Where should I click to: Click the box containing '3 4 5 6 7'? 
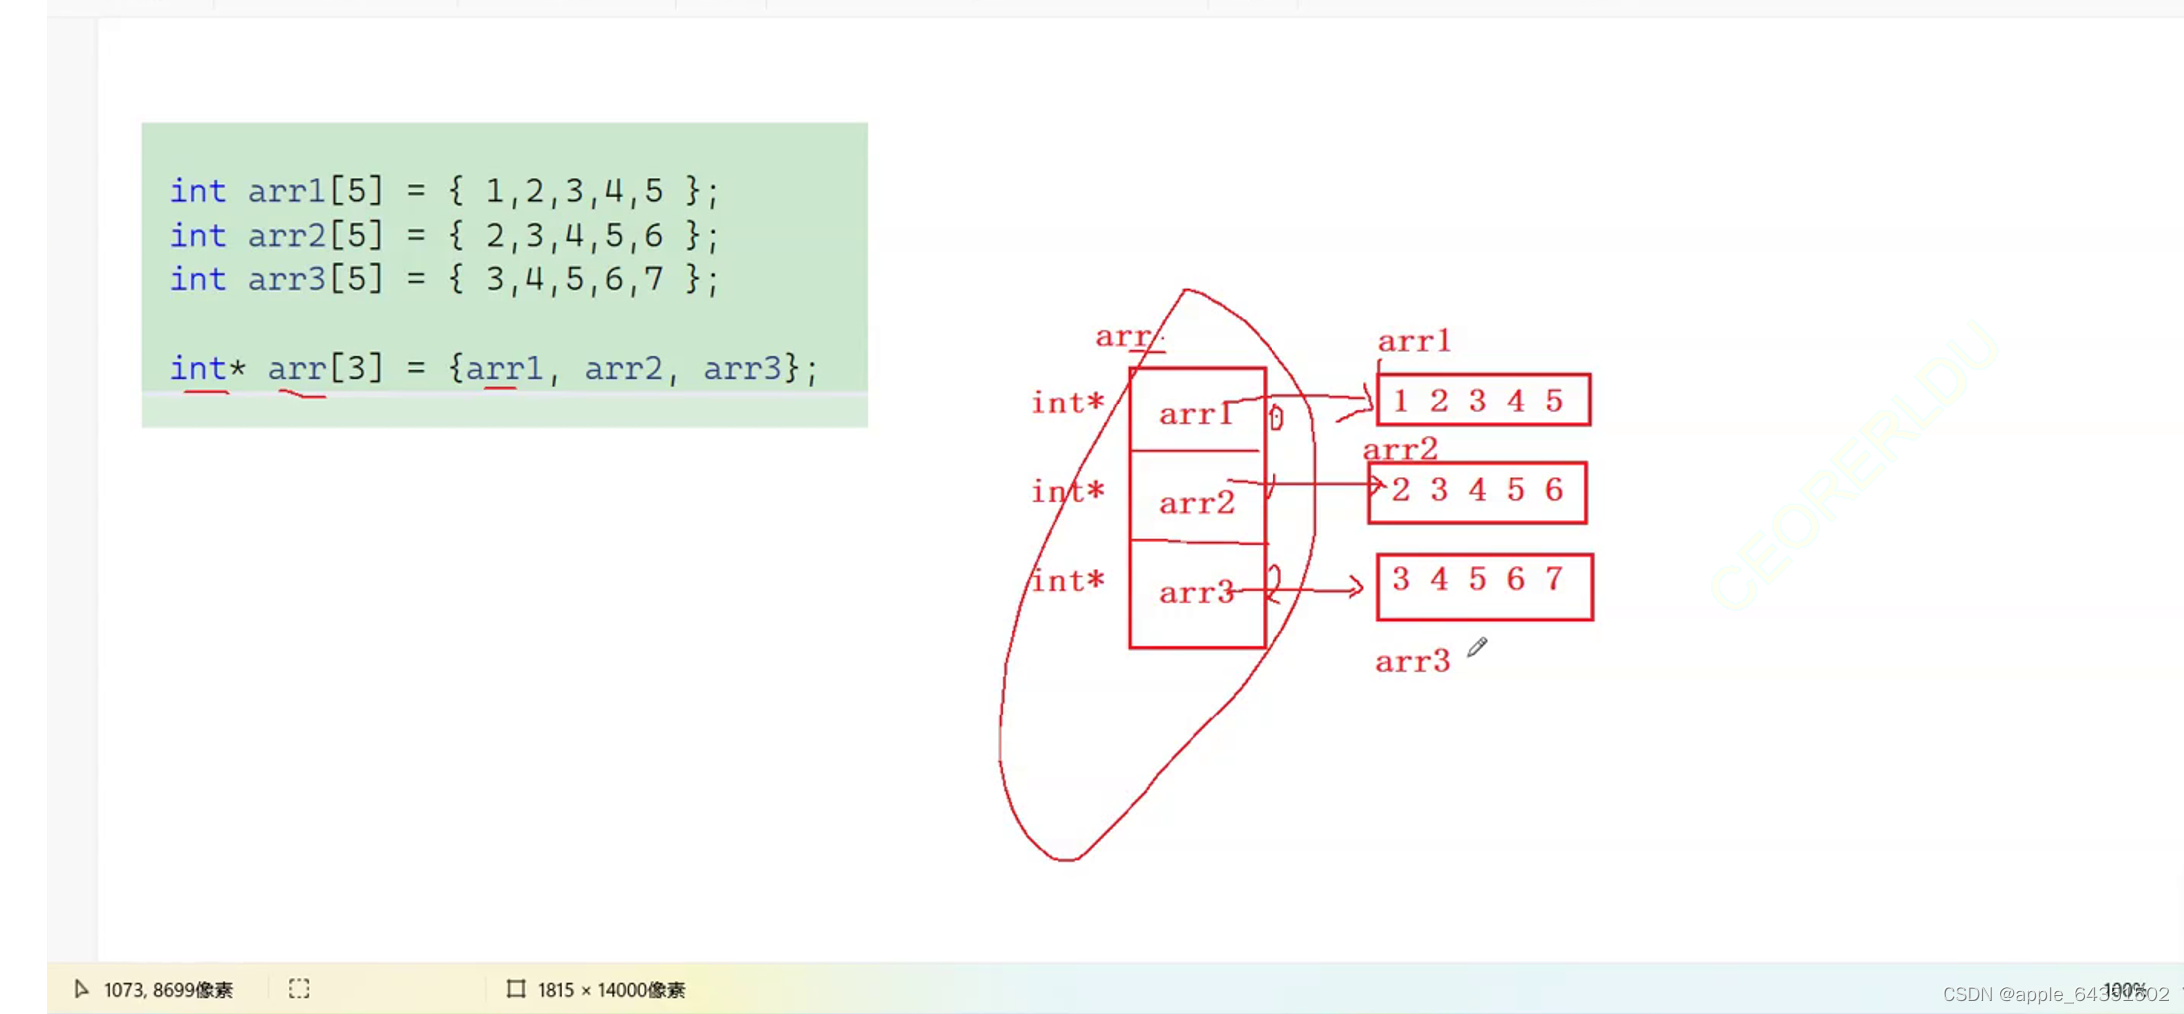point(1484,587)
